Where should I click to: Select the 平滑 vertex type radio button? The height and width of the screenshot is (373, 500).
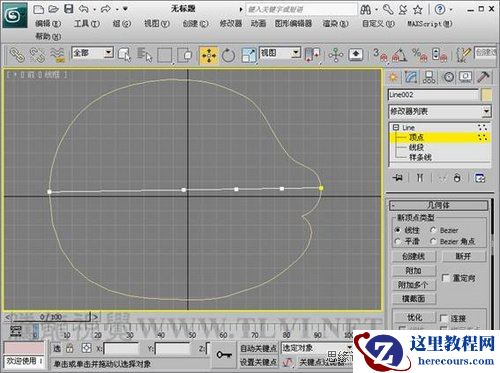click(x=397, y=241)
